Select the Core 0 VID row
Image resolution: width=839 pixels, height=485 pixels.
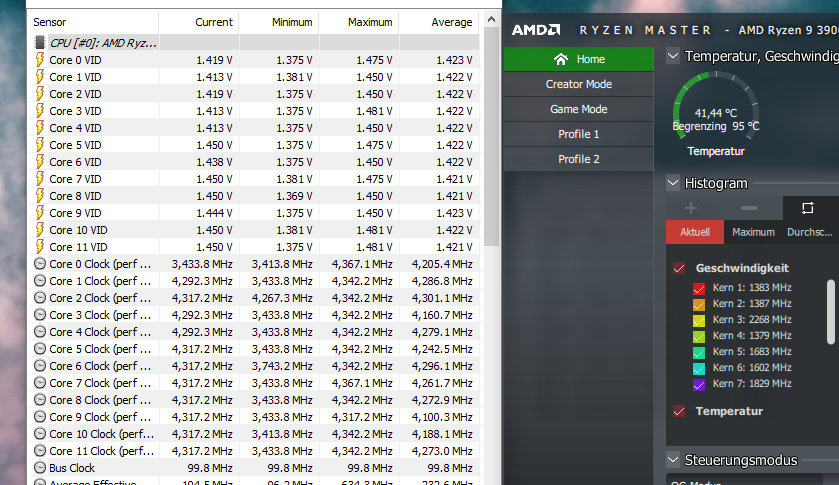254,59
